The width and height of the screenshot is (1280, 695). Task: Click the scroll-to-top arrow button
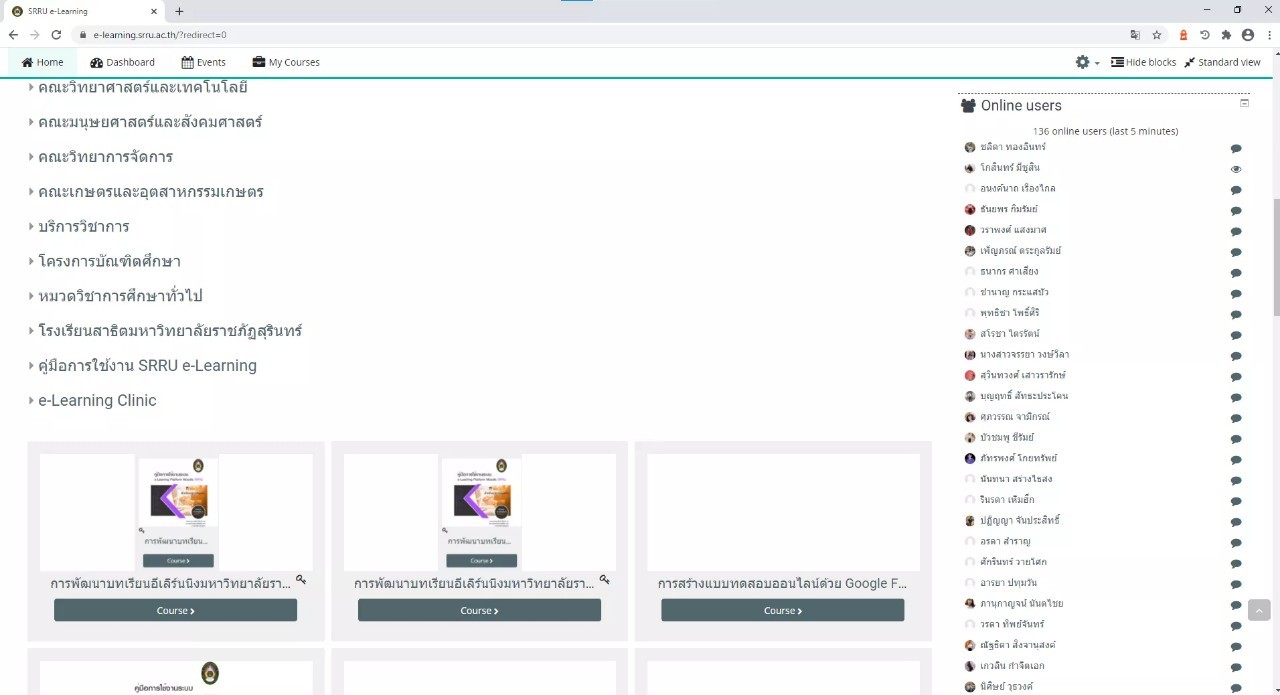coord(1259,610)
